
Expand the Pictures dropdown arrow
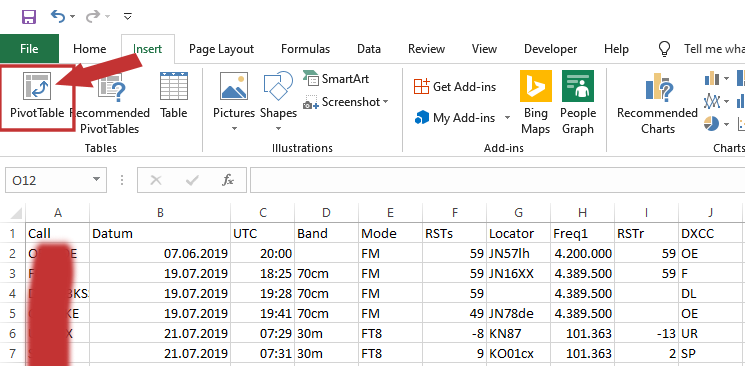pyautogui.click(x=234, y=129)
